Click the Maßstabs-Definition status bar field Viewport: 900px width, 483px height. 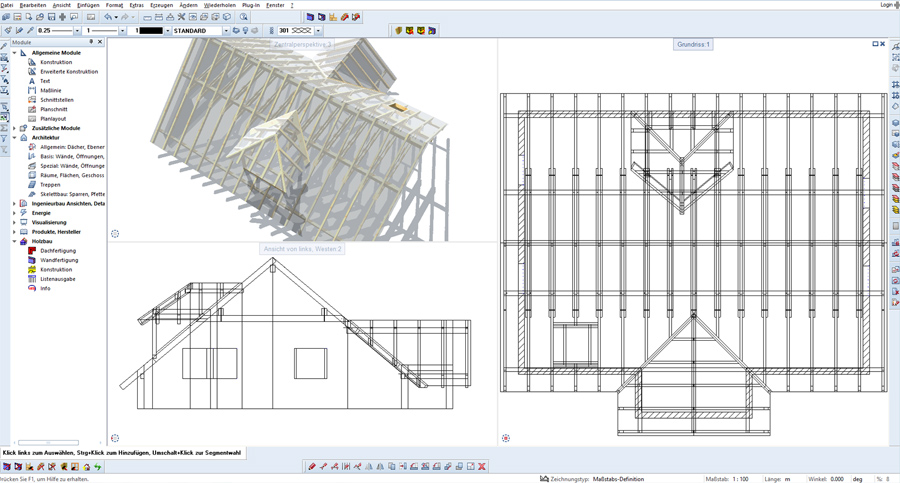618,479
